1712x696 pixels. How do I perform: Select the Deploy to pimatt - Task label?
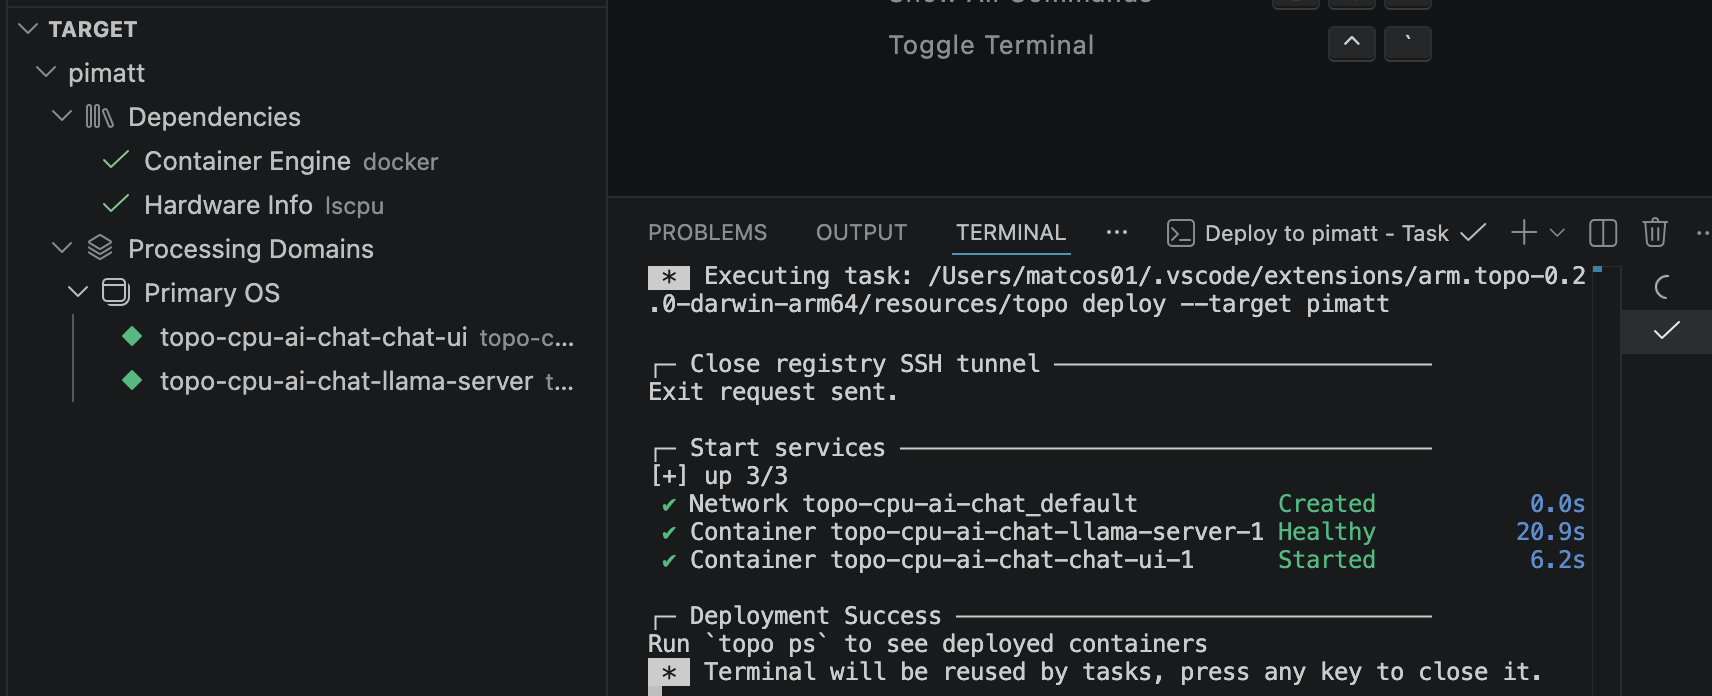click(x=1327, y=234)
